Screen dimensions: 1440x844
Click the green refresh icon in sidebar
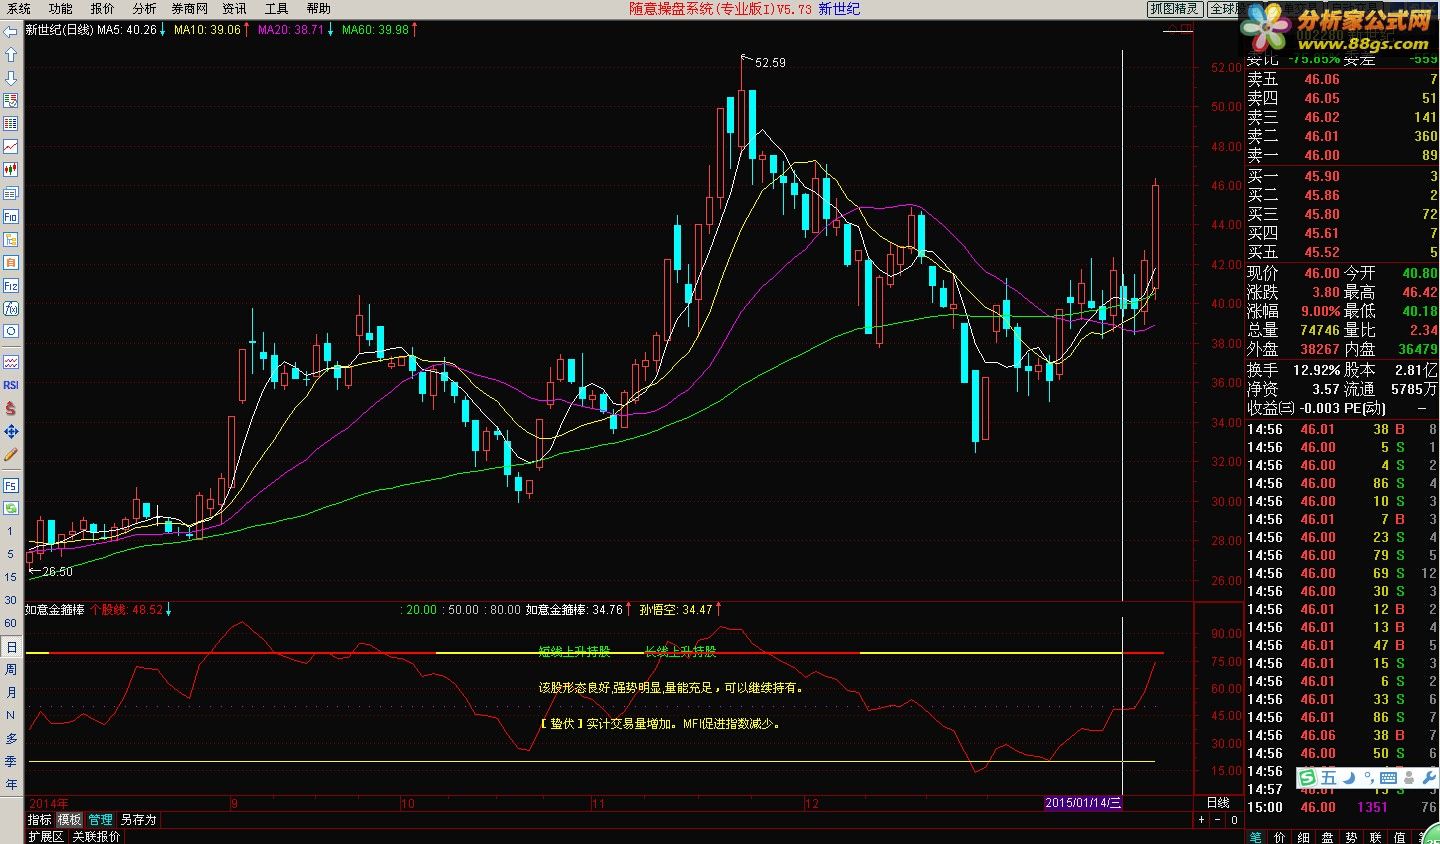pyautogui.click(x=11, y=508)
